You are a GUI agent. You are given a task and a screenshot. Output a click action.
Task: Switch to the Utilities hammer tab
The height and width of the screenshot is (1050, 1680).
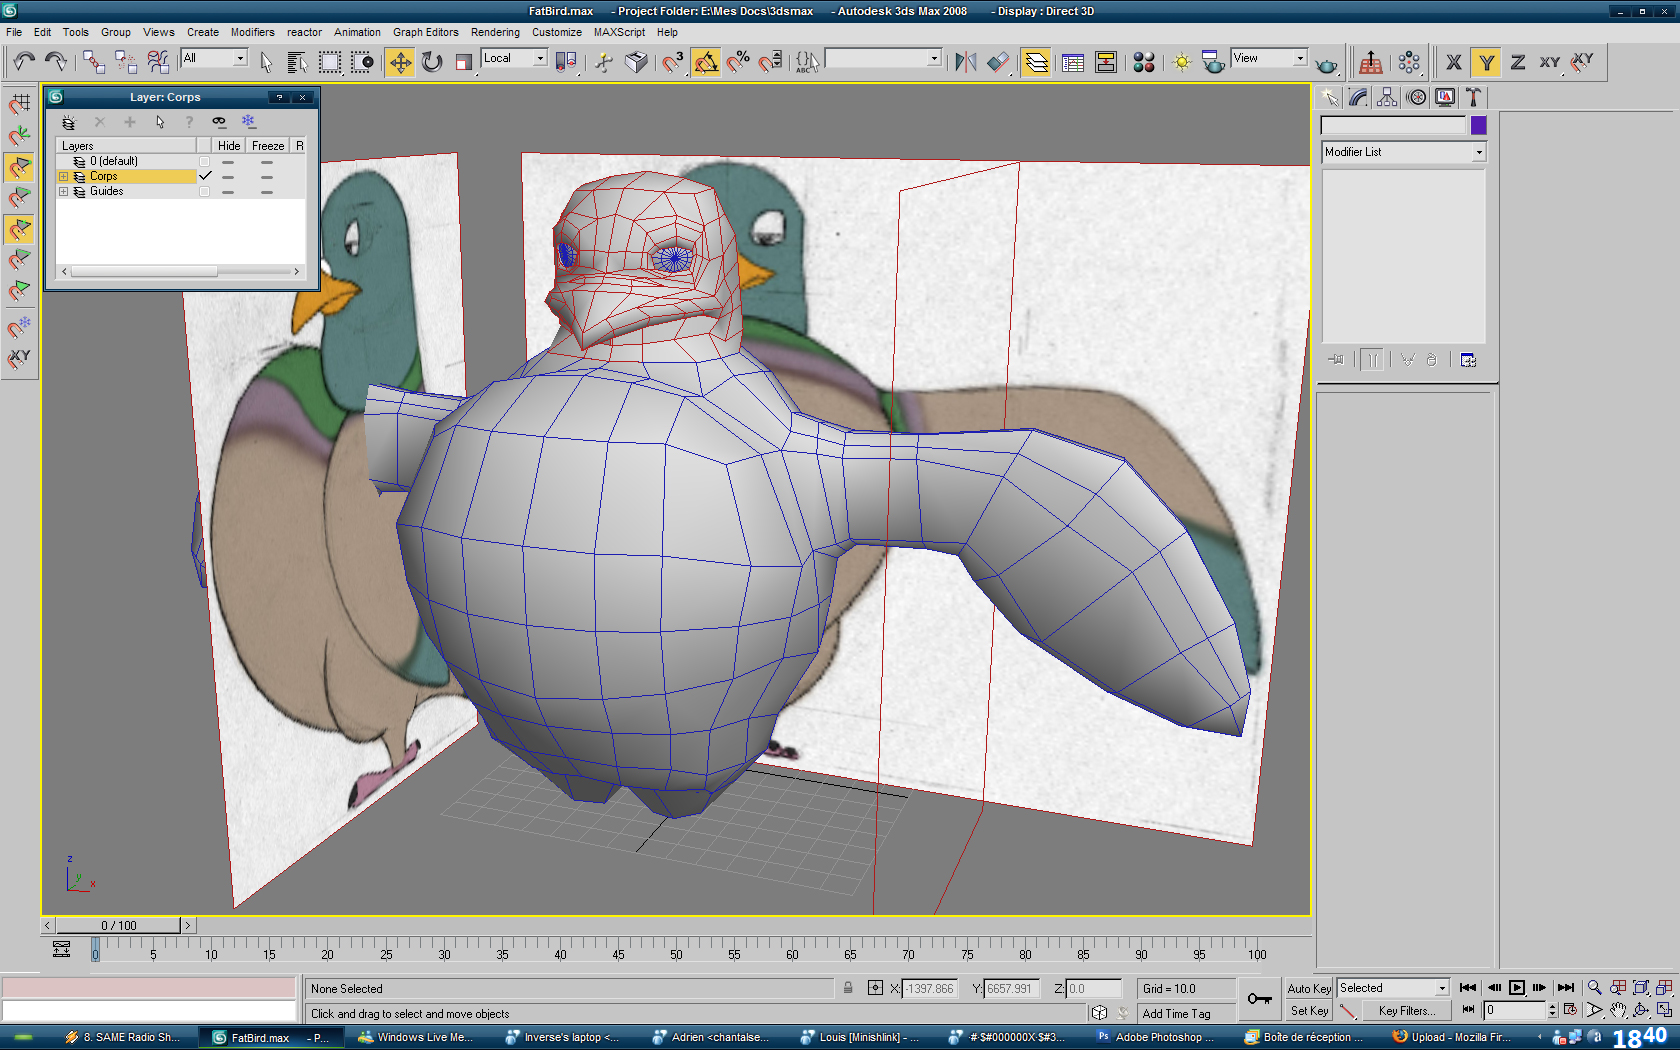coord(1473,97)
